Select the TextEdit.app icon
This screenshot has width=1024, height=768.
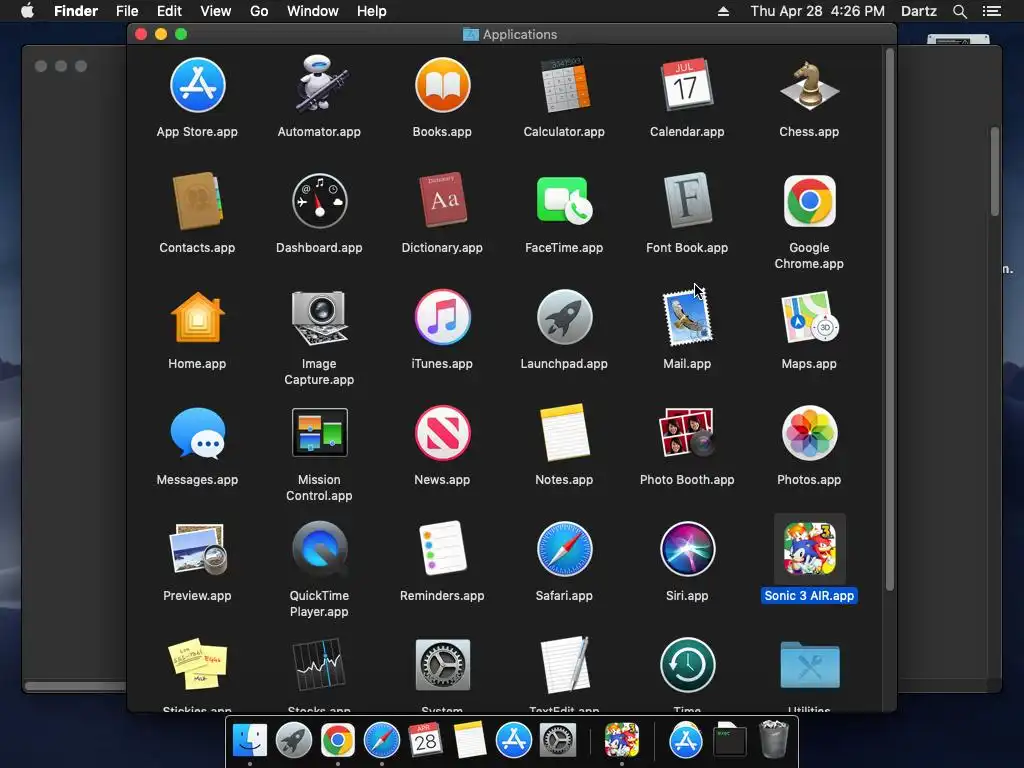pos(564,664)
